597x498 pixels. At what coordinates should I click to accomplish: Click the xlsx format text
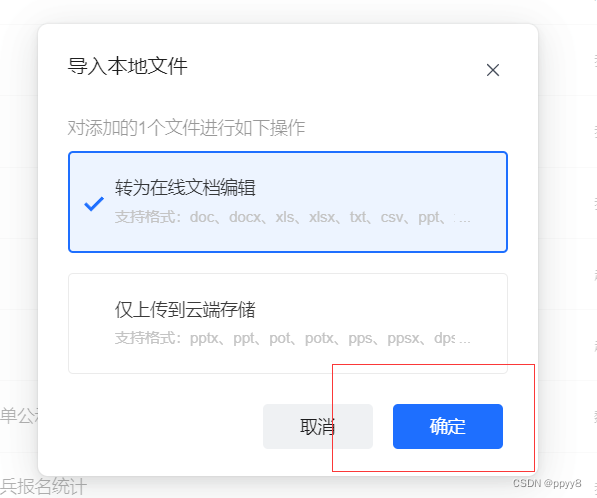point(322,217)
